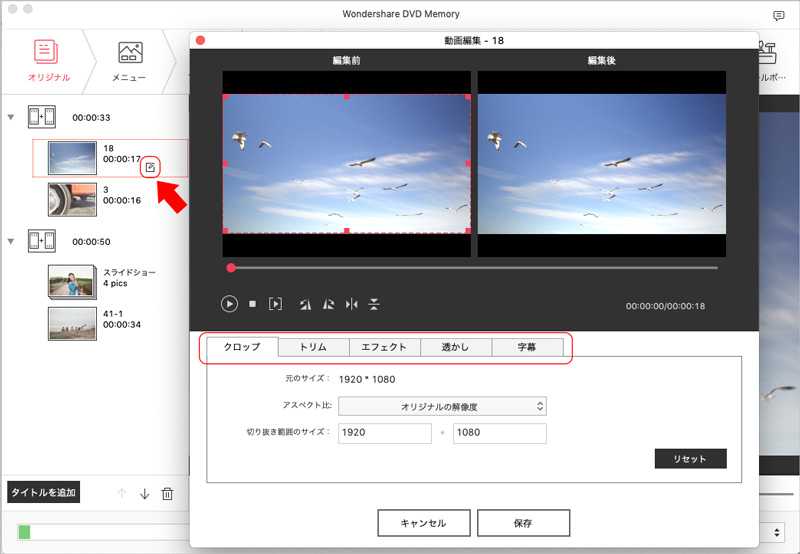Click the crop width field 1920

coord(385,433)
